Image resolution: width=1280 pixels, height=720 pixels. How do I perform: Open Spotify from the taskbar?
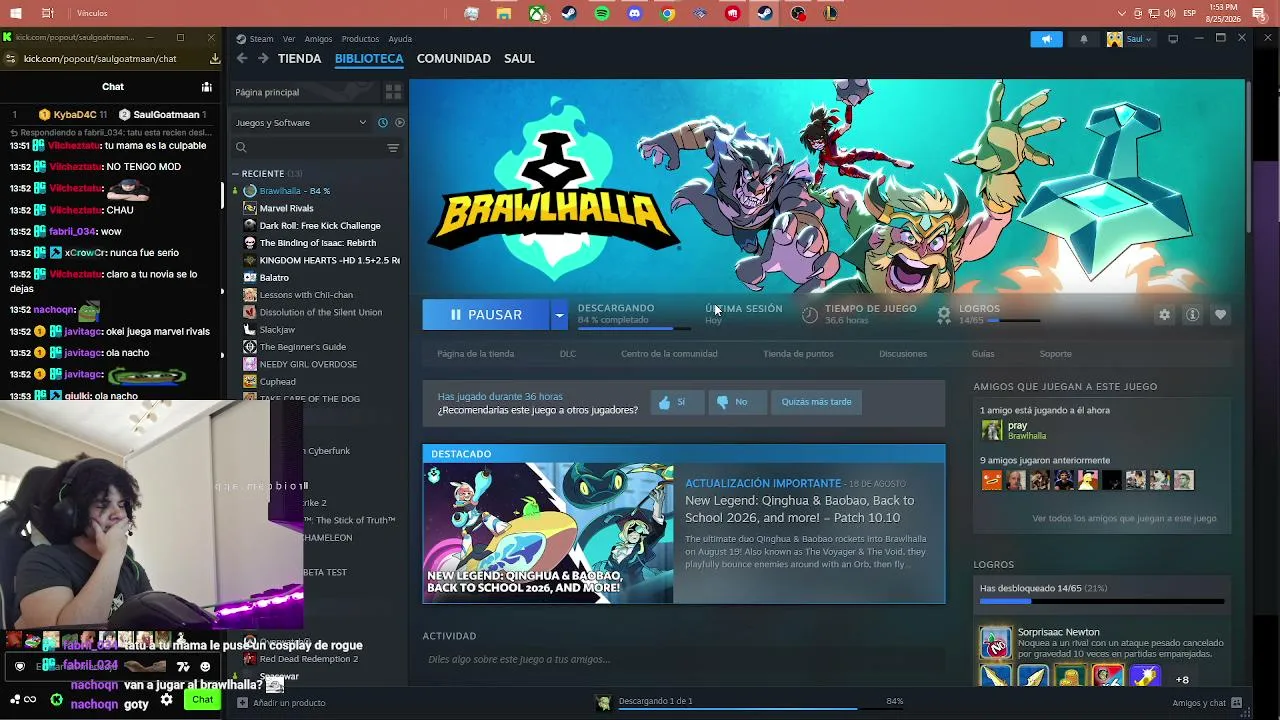click(x=602, y=13)
